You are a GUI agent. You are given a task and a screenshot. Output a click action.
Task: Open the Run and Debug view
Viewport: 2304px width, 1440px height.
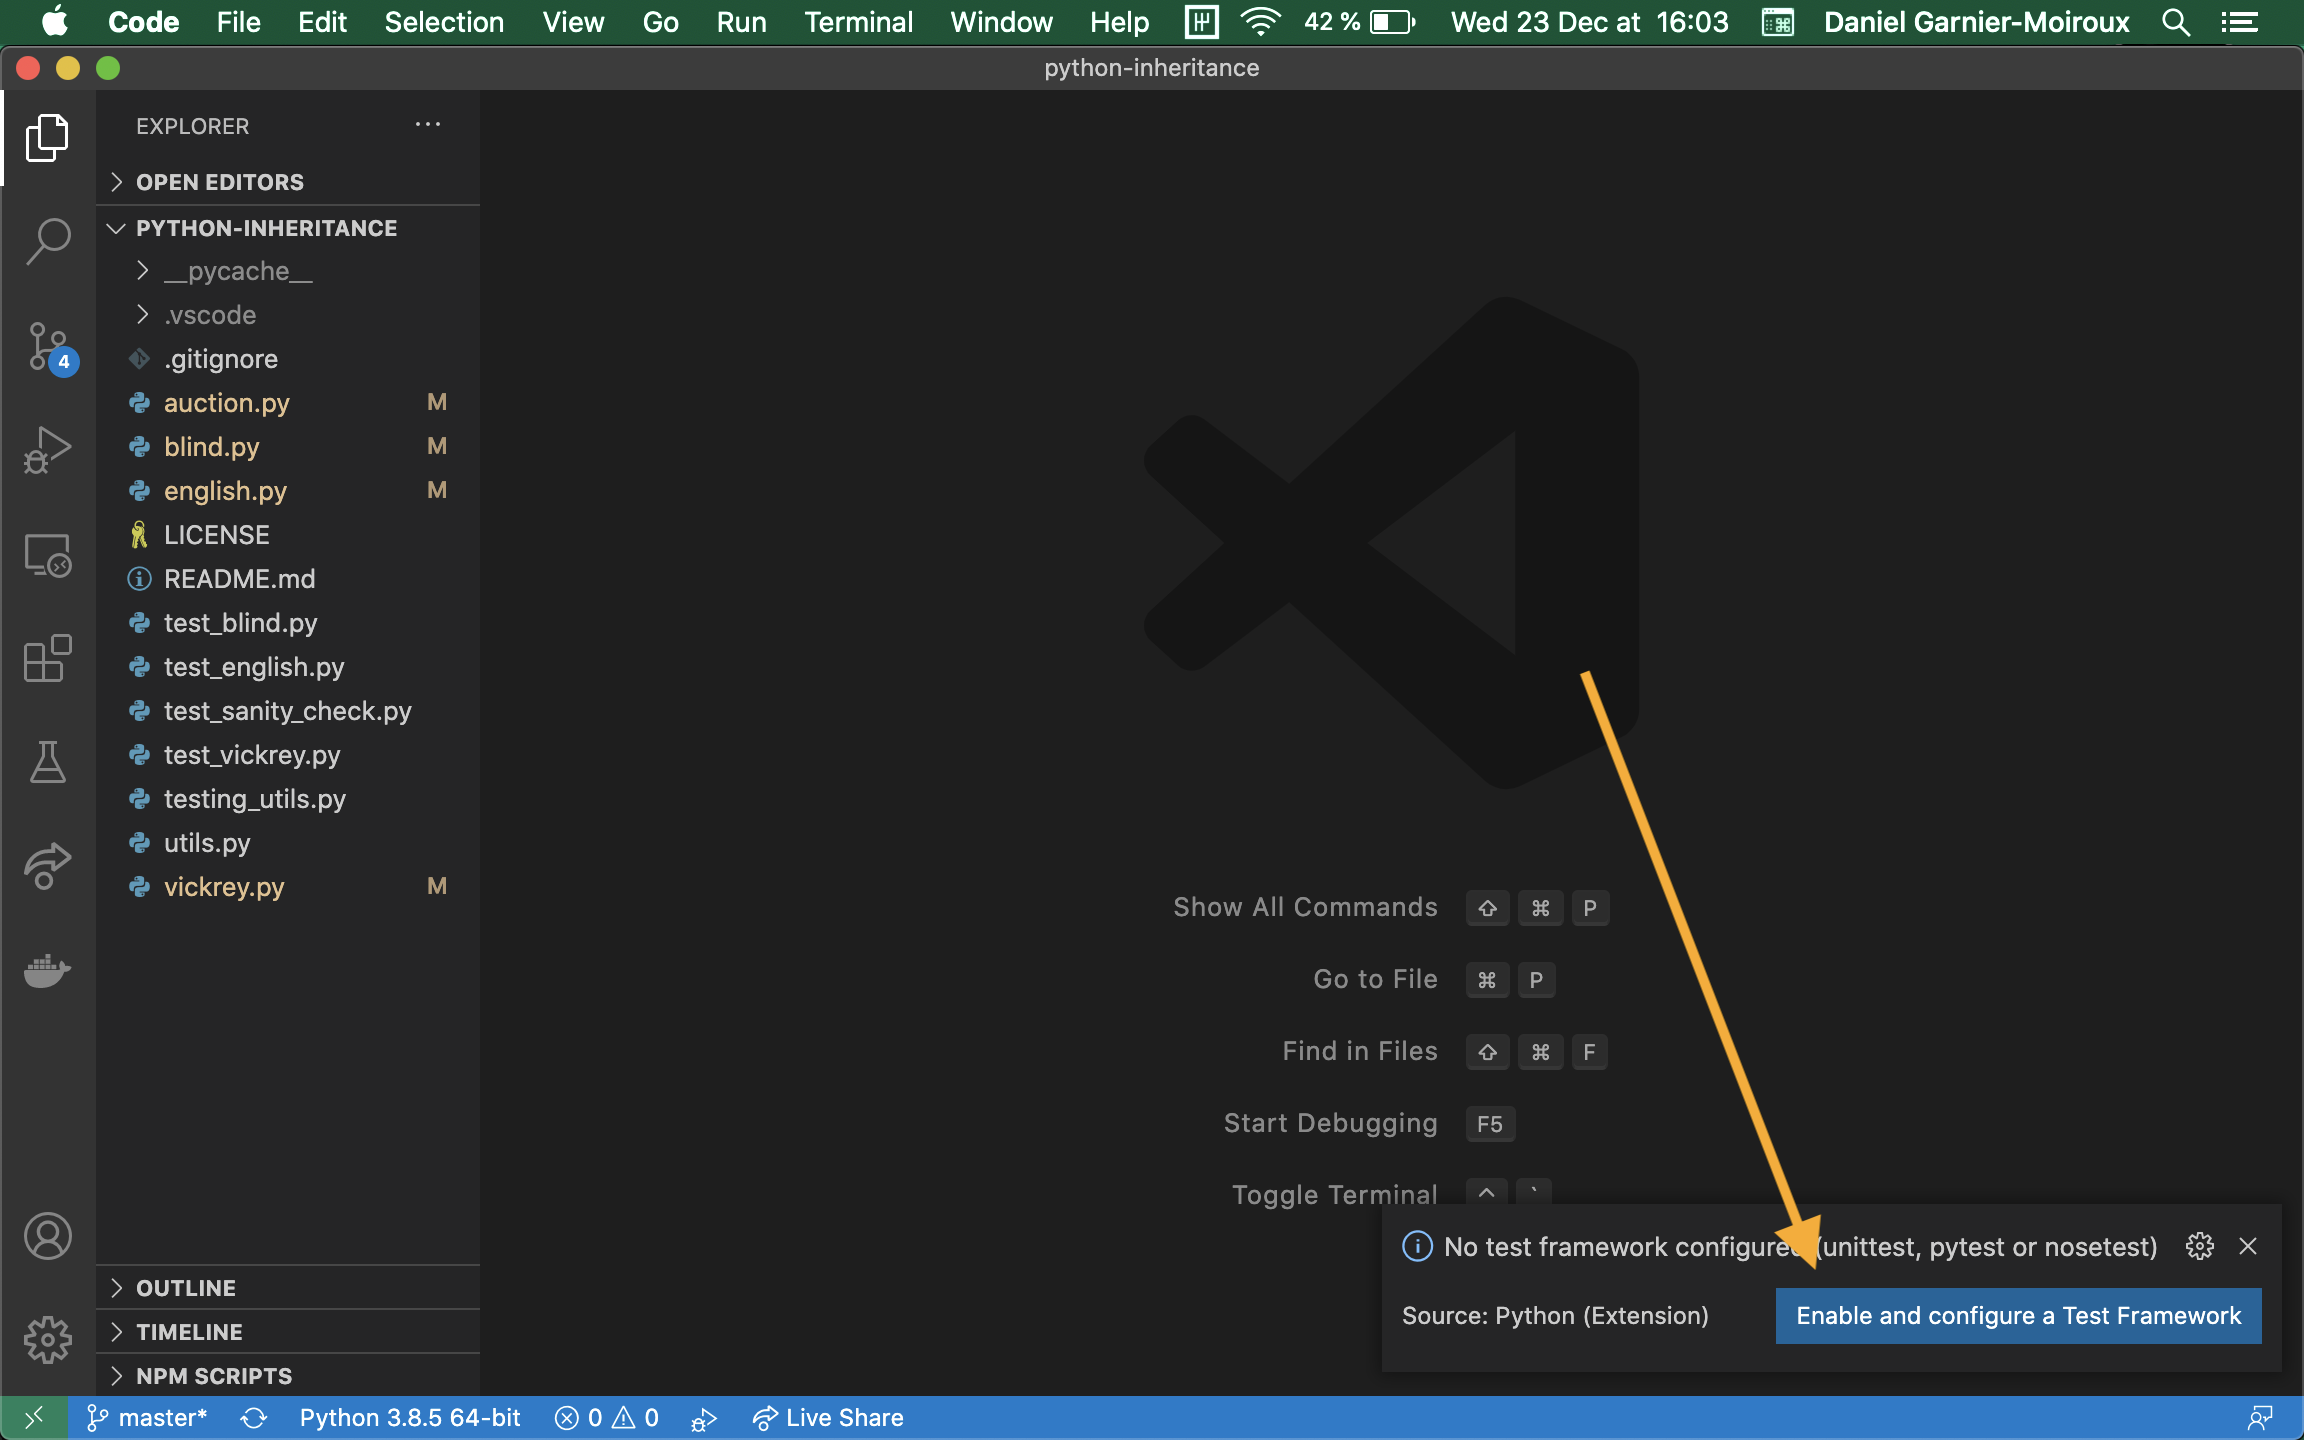pyautogui.click(x=47, y=450)
